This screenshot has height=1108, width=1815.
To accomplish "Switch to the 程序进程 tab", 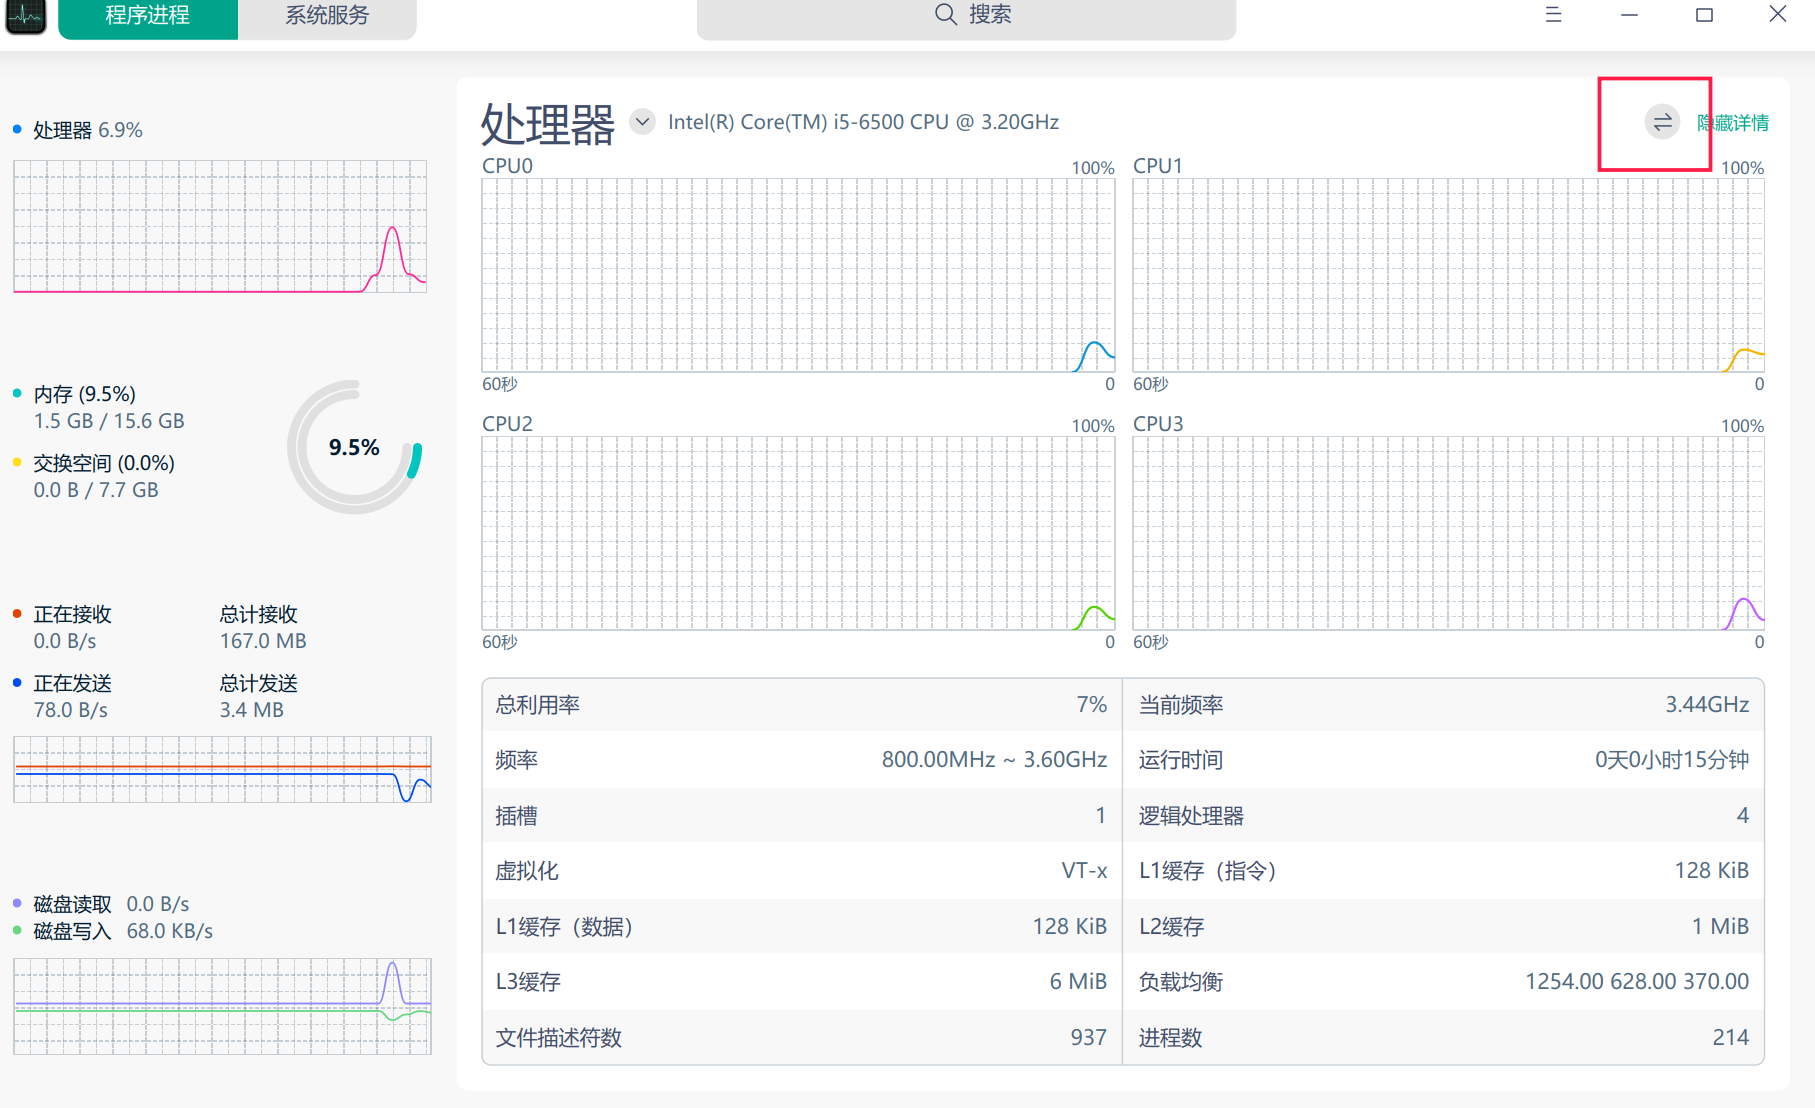I will (147, 15).
